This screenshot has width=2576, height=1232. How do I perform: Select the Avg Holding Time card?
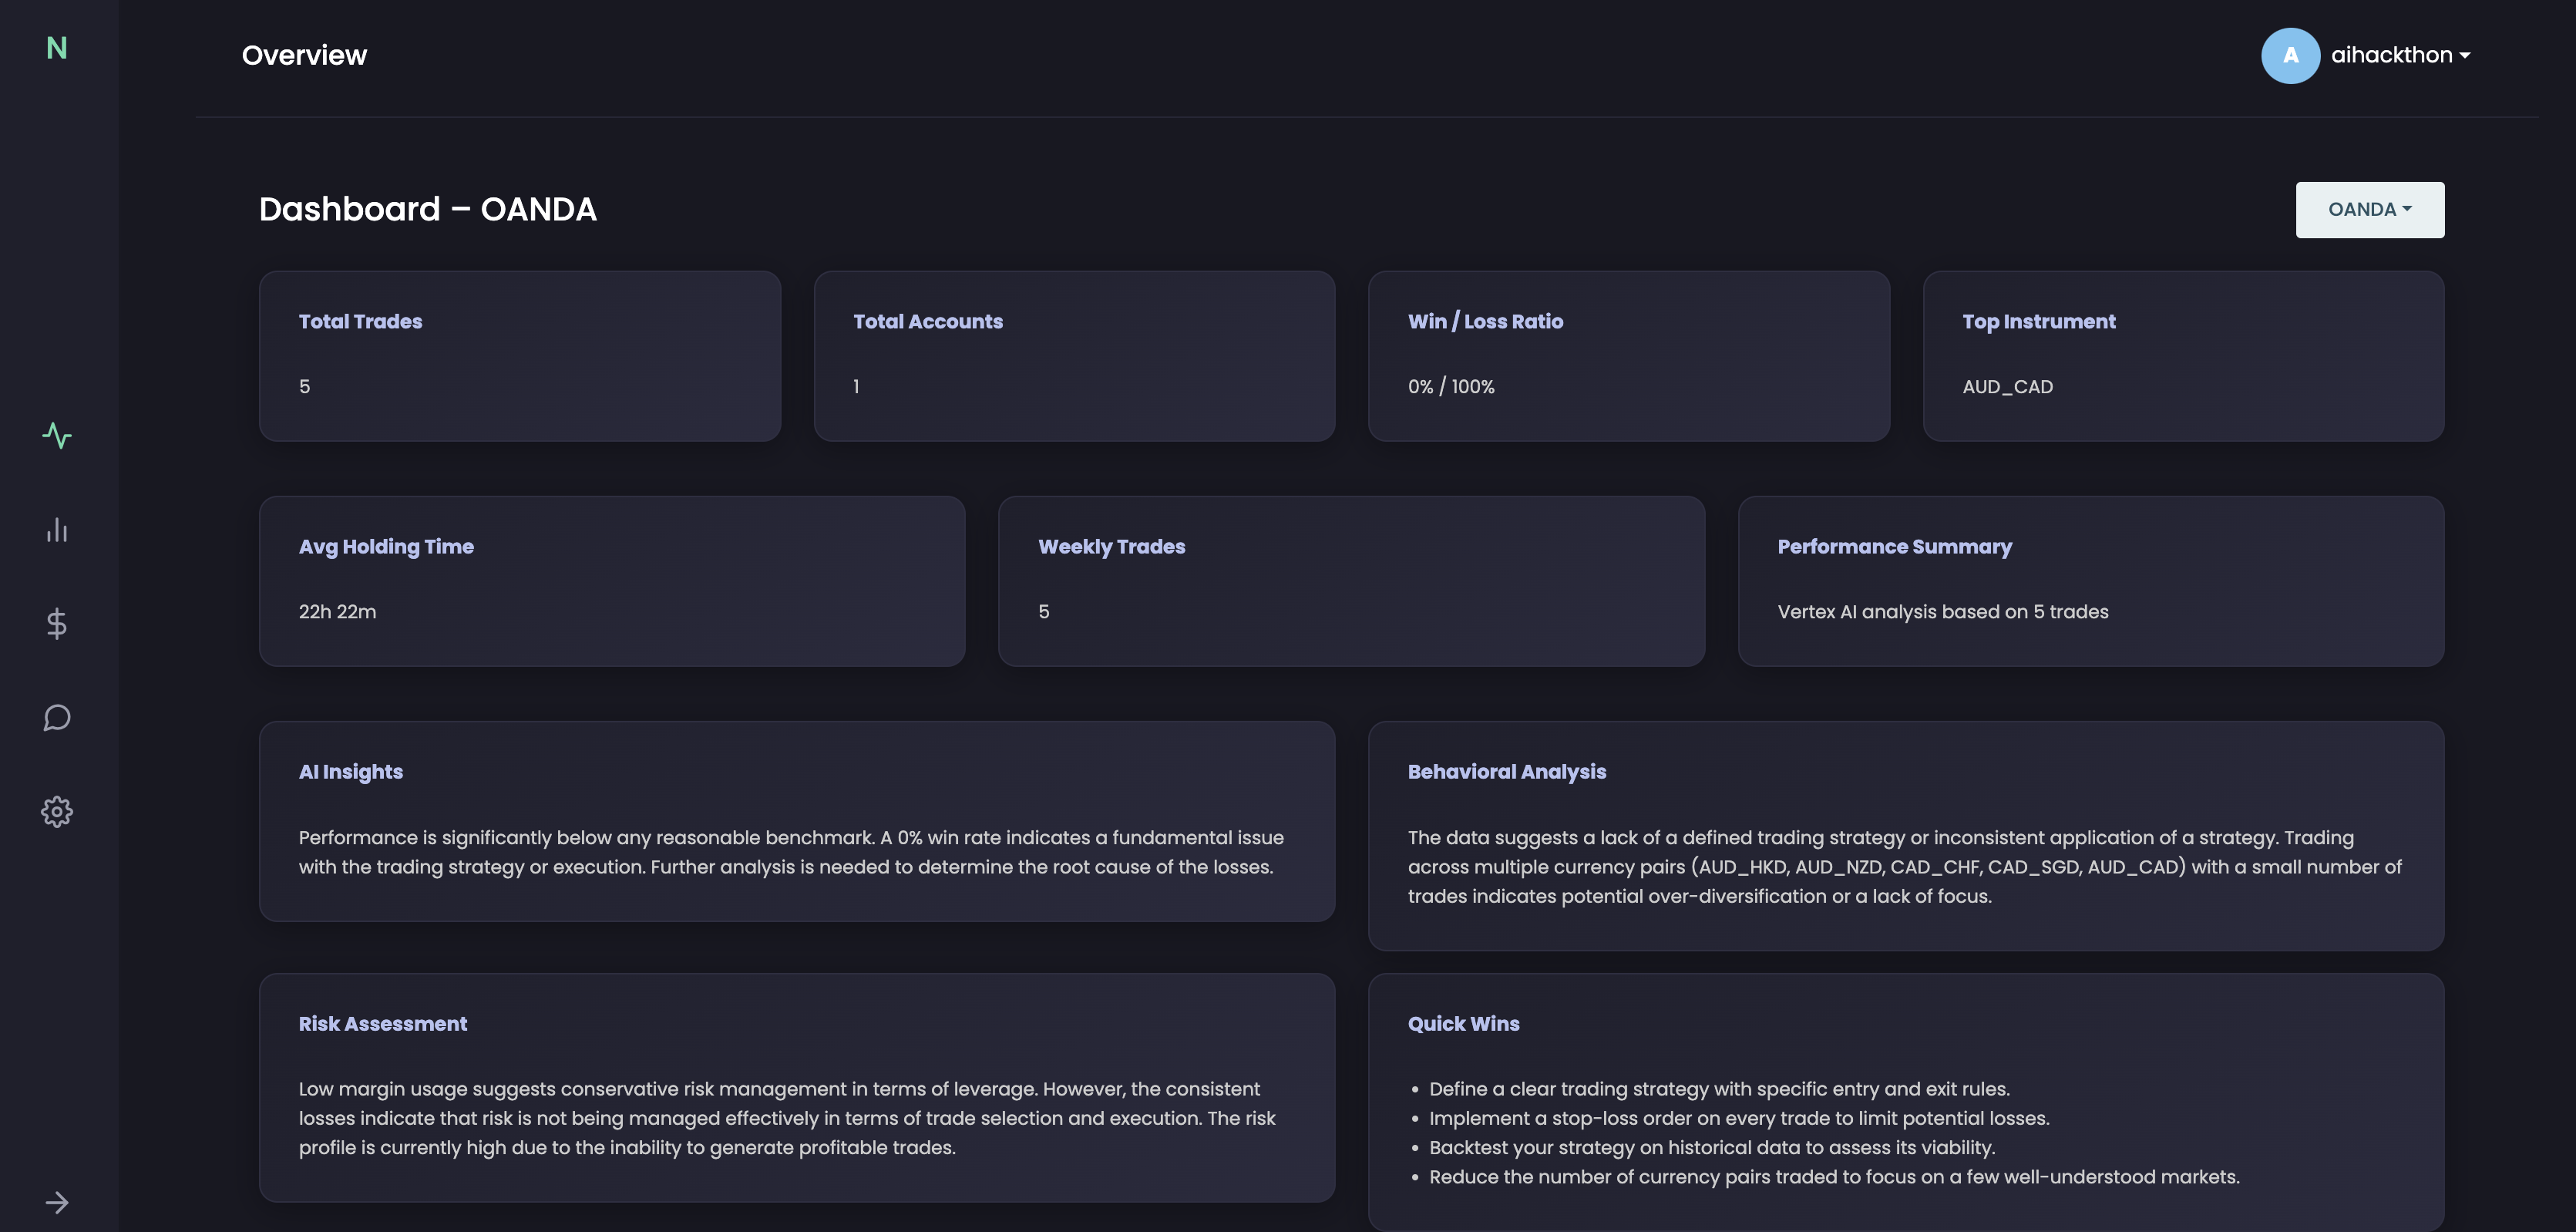[611, 581]
